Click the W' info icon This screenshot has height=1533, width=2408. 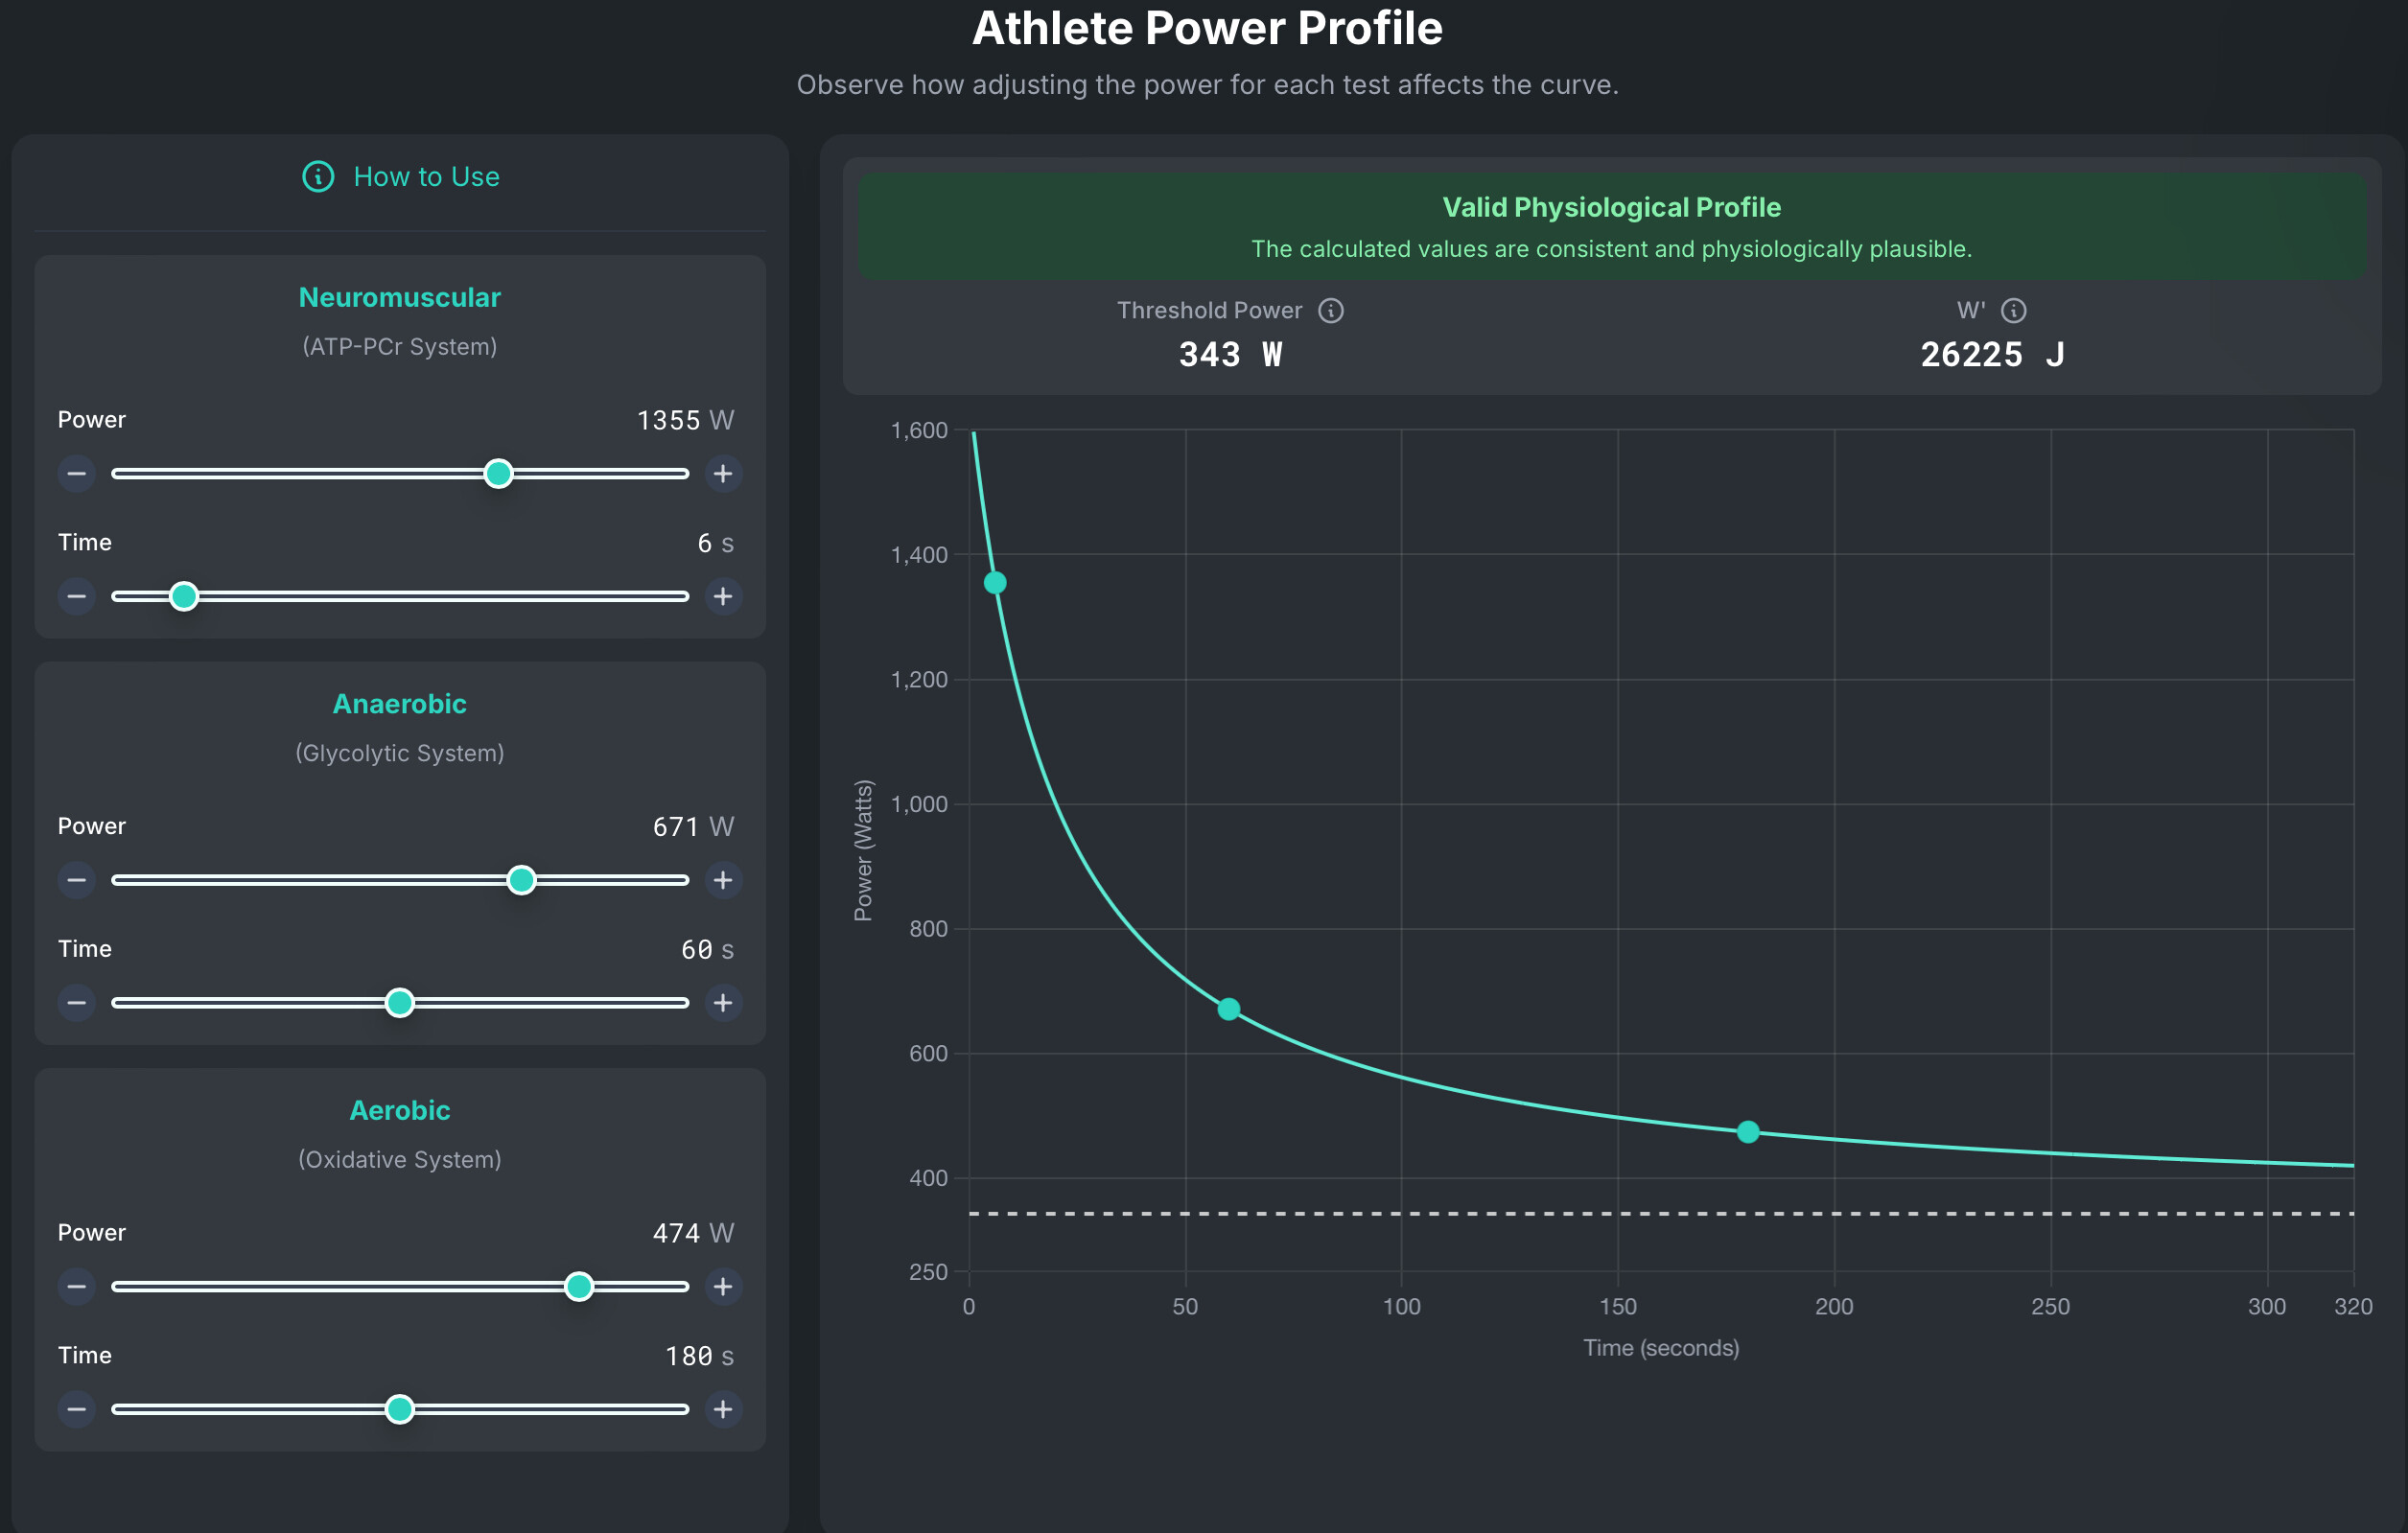(2013, 311)
